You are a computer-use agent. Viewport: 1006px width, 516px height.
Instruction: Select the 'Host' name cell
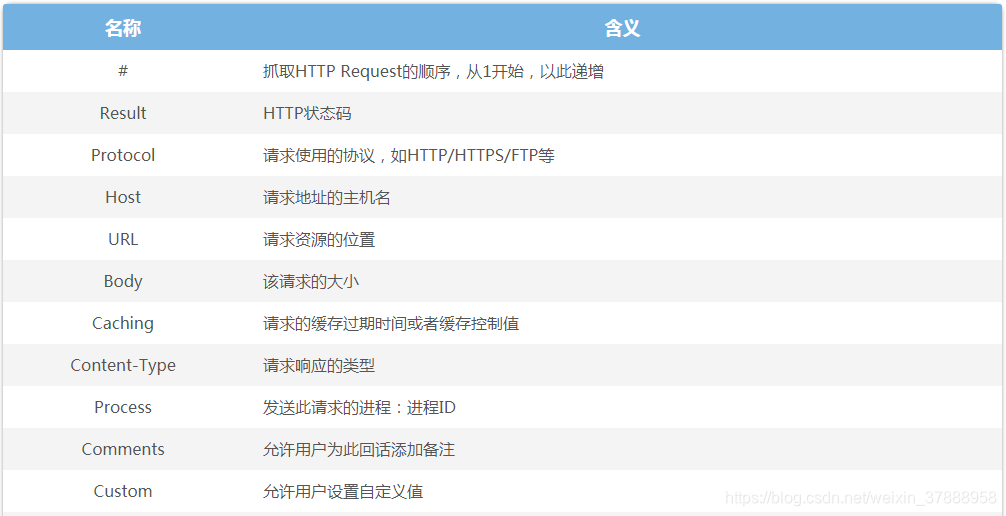123,197
